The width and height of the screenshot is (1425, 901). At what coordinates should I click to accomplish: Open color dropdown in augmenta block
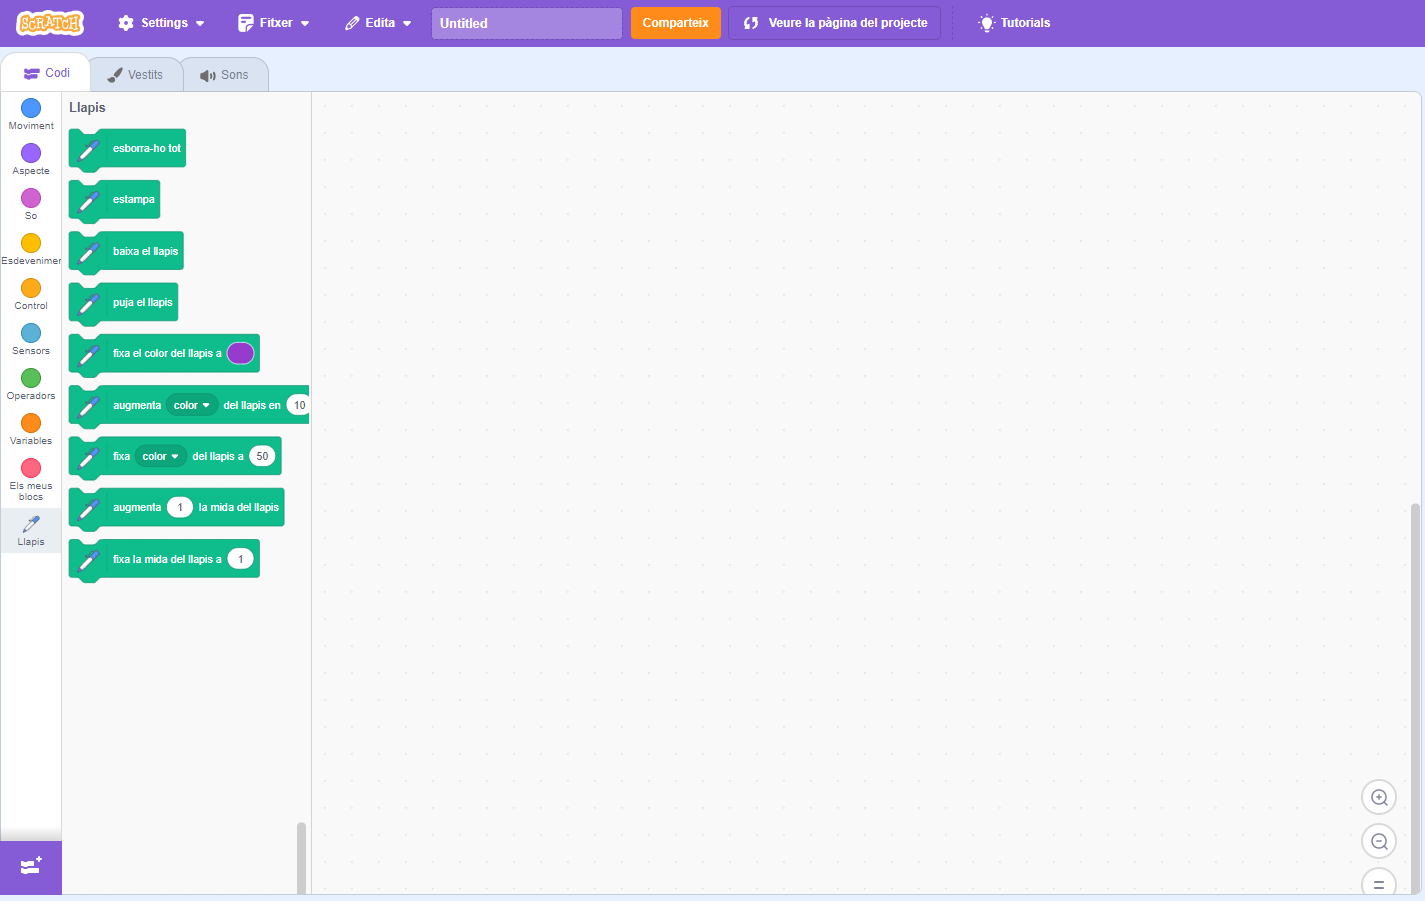192,405
